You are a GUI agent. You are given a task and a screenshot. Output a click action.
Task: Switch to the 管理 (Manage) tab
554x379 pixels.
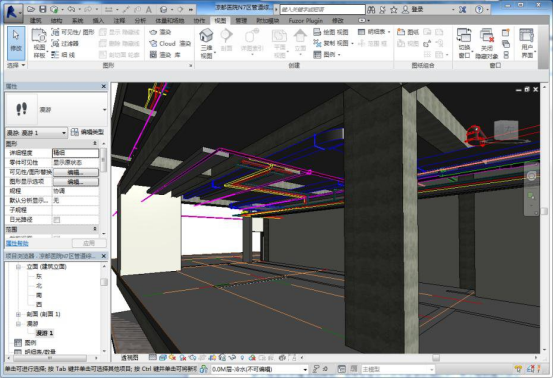241,21
